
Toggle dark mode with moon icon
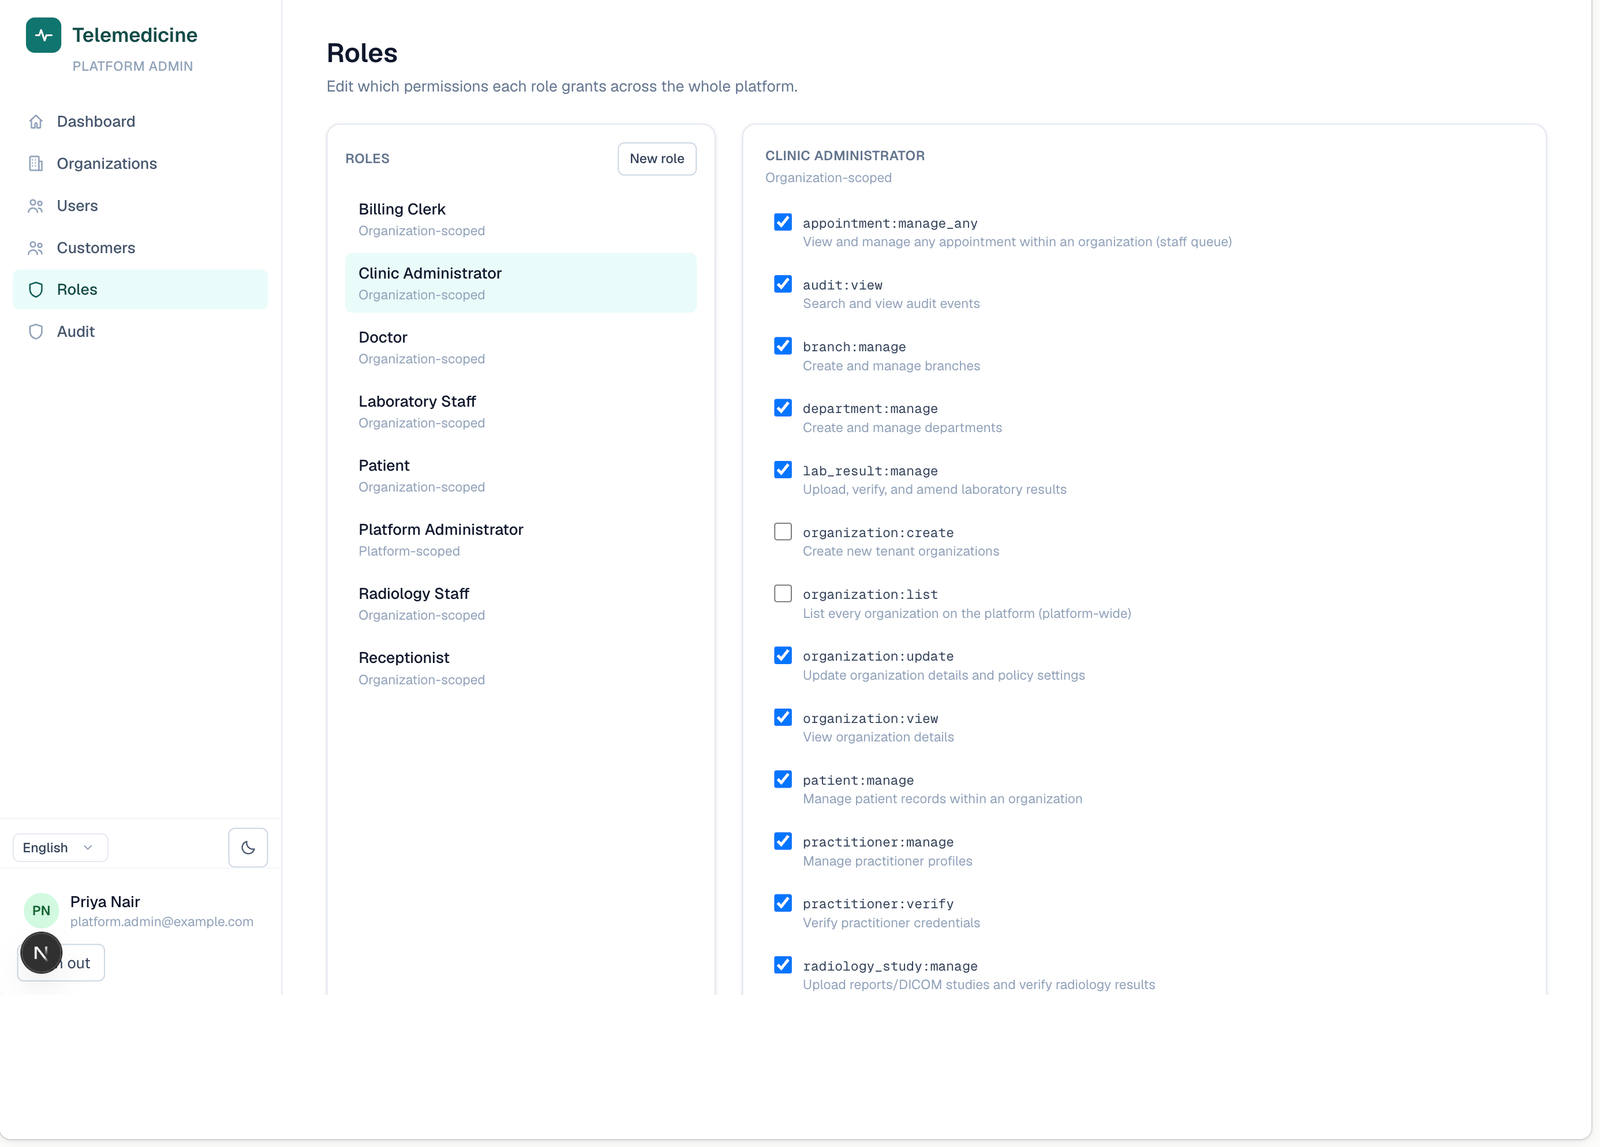point(248,848)
